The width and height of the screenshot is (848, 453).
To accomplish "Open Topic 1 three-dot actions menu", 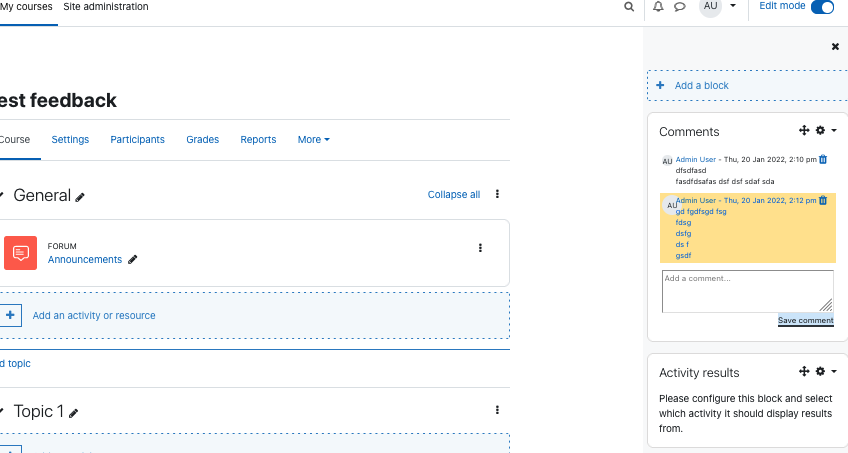I will pos(497,410).
